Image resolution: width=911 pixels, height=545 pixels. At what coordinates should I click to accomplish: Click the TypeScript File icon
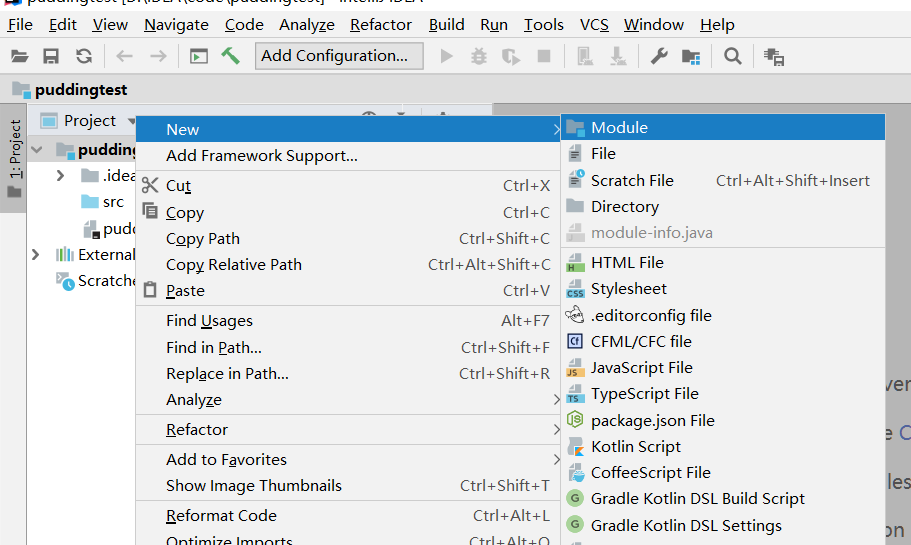coord(575,394)
